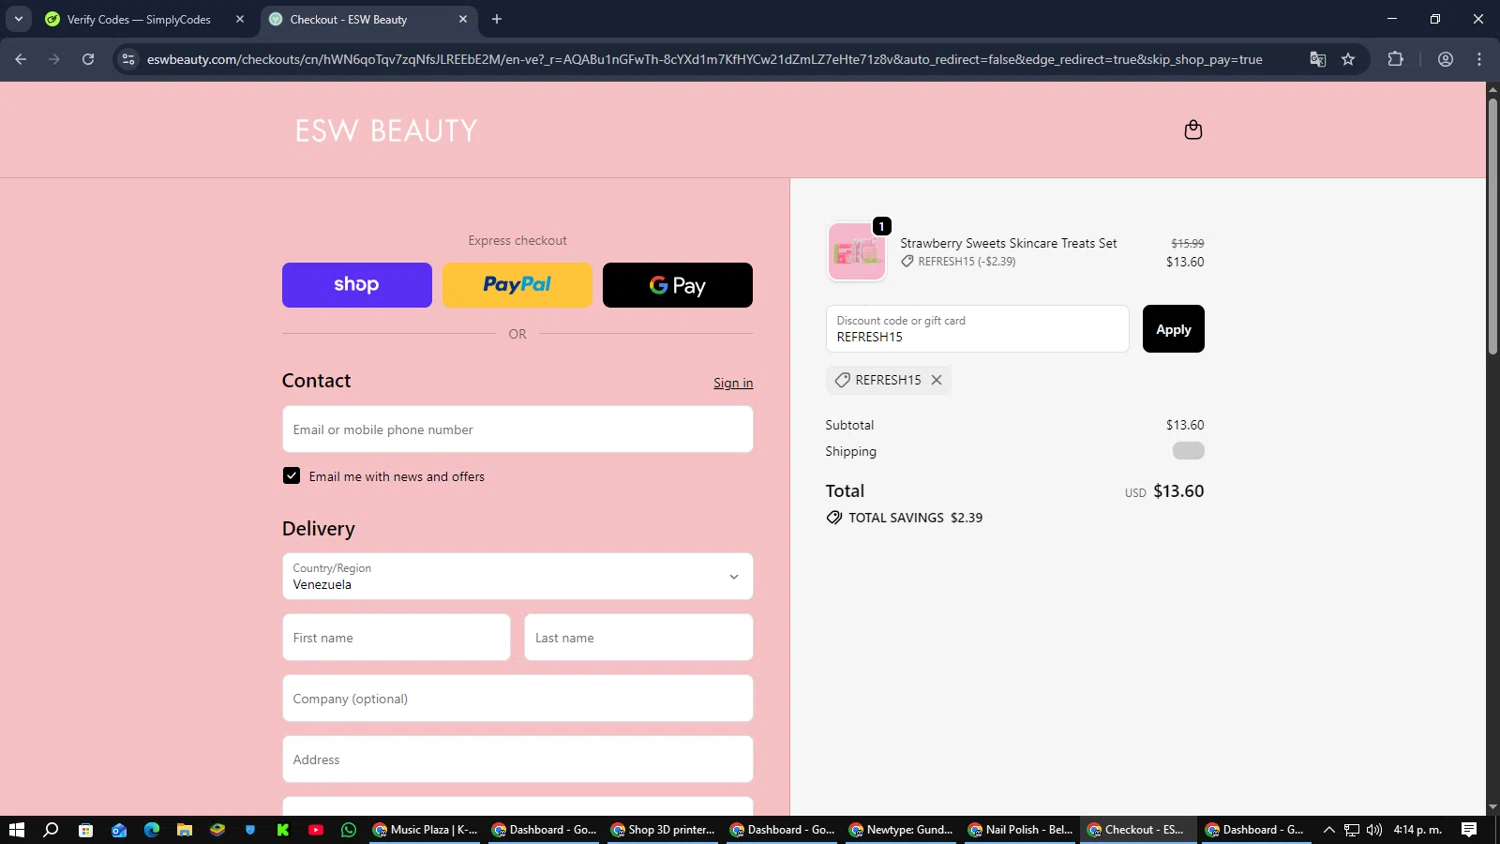1500x844 pixels.
Task: Open File Explorer from taskbar
Action: coord(184,830)
